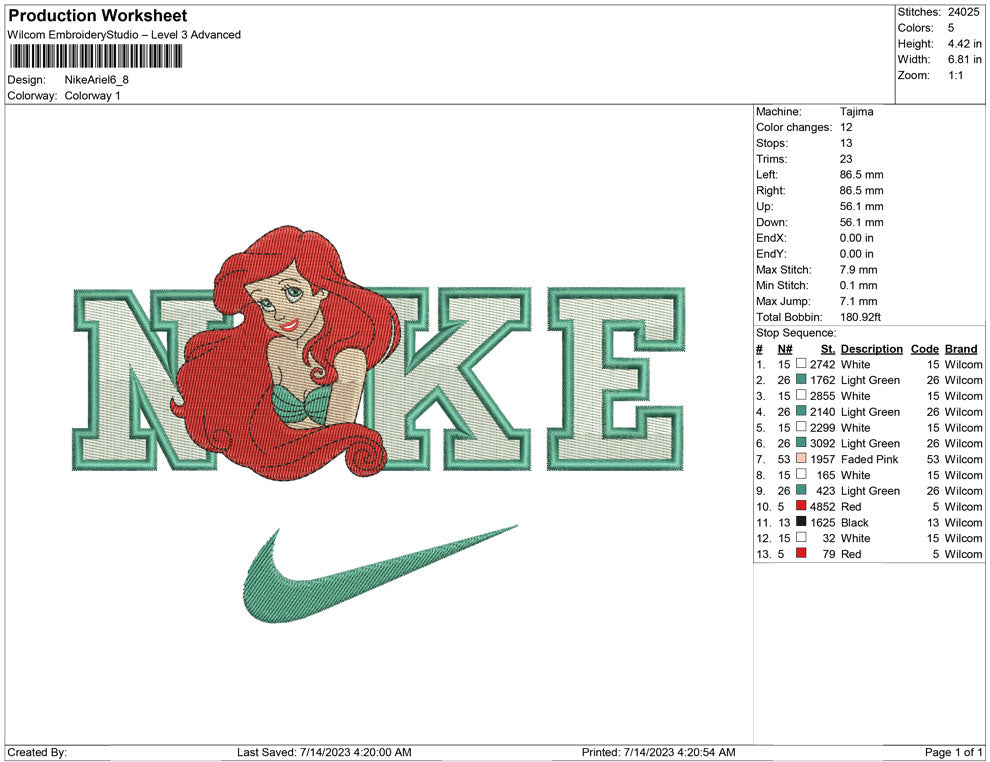Click the 'Production Worksheet' title
This screenshot has width=990, height=762.
click(x=98, y=16)
